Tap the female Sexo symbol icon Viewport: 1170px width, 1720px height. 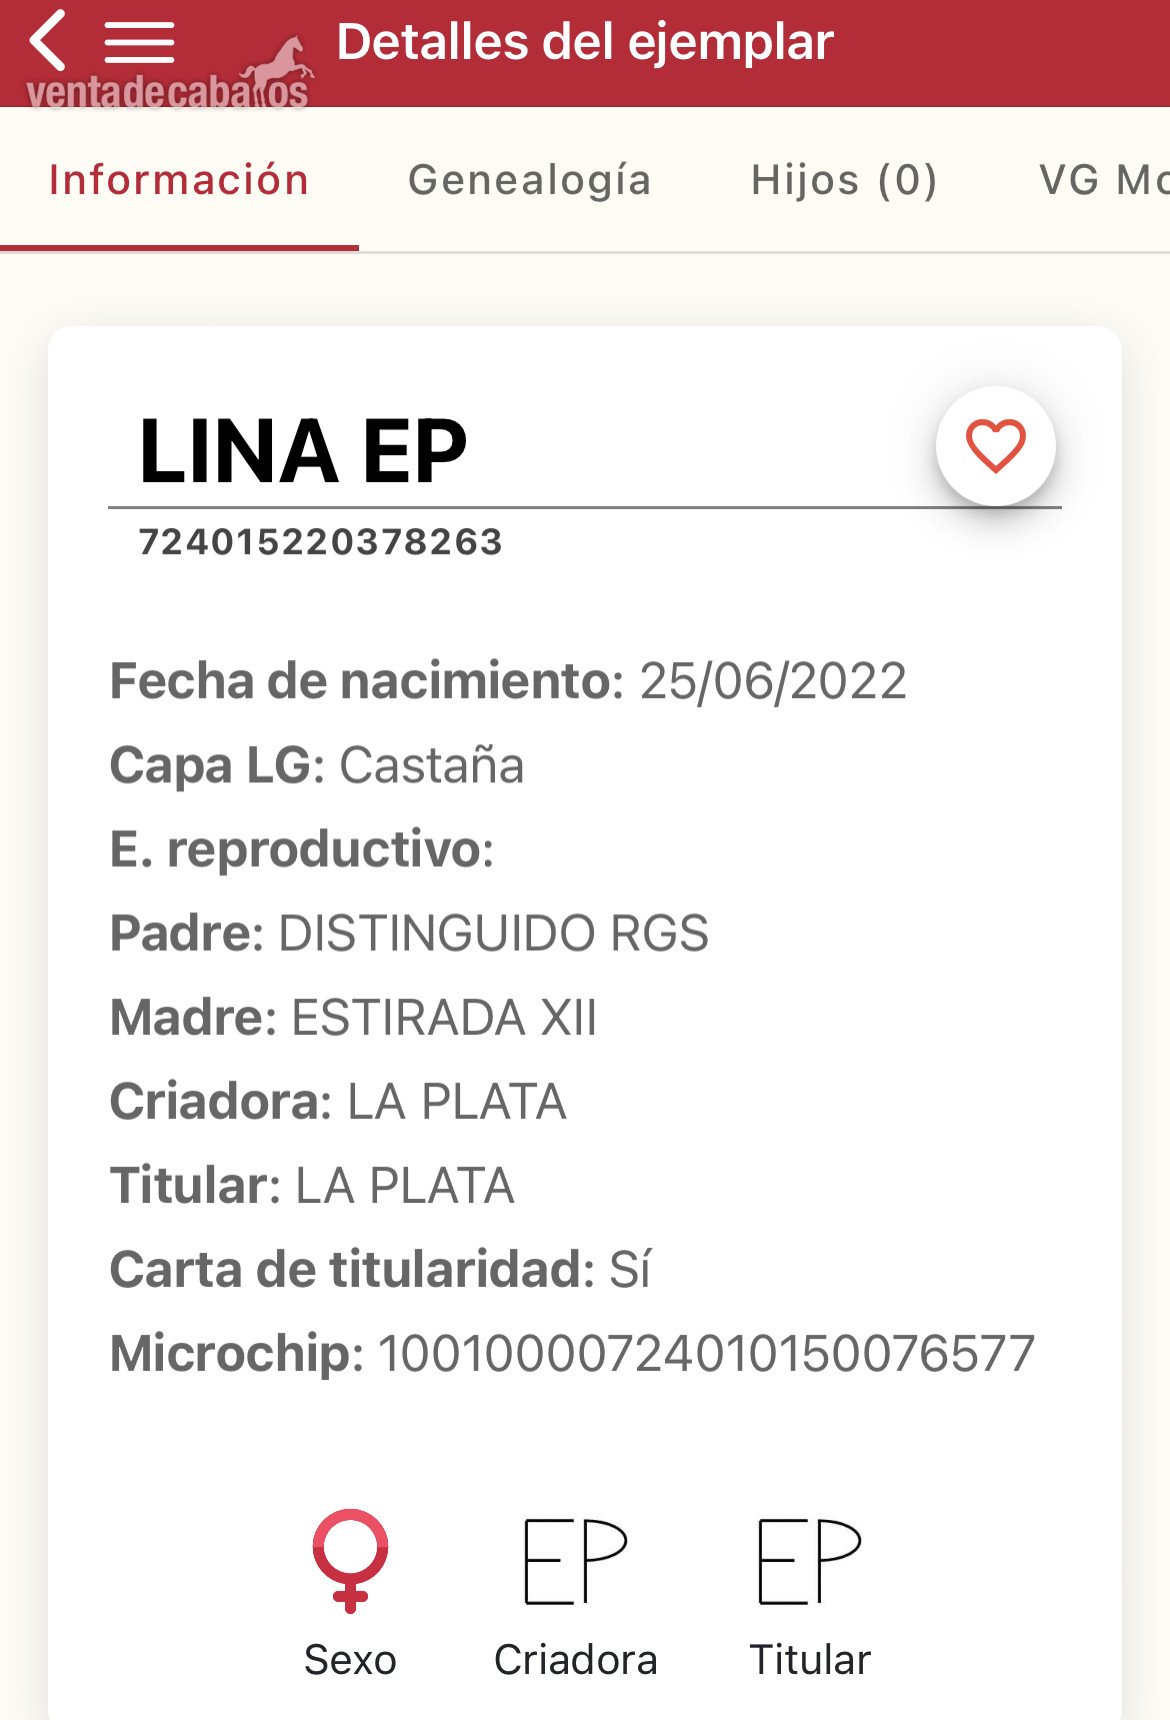pyautogui.click(x=350, y=1560)
